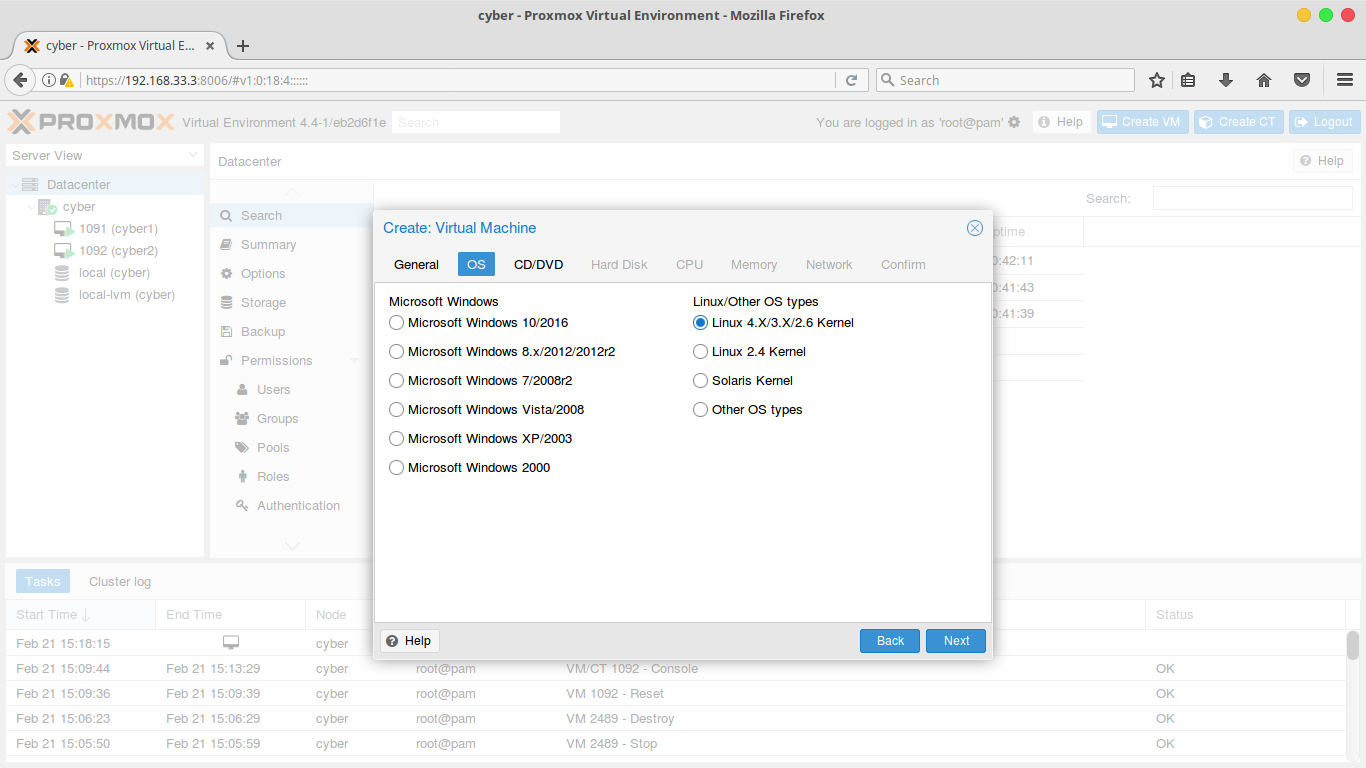This screenshot has height=768, width=1366.
Task: Select local-lvm (cyber) storage in tree
Action: (127, 295)
